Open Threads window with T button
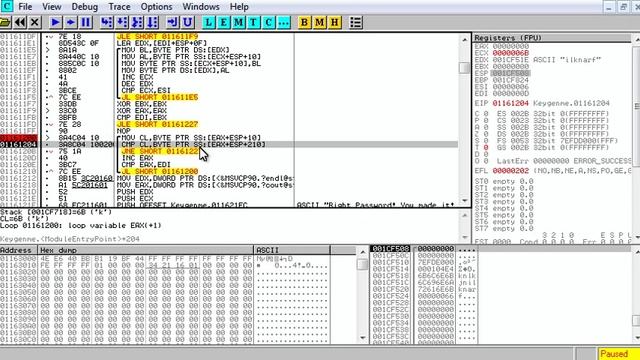Viewport: 640px width, 360px height. pos(253,22)
